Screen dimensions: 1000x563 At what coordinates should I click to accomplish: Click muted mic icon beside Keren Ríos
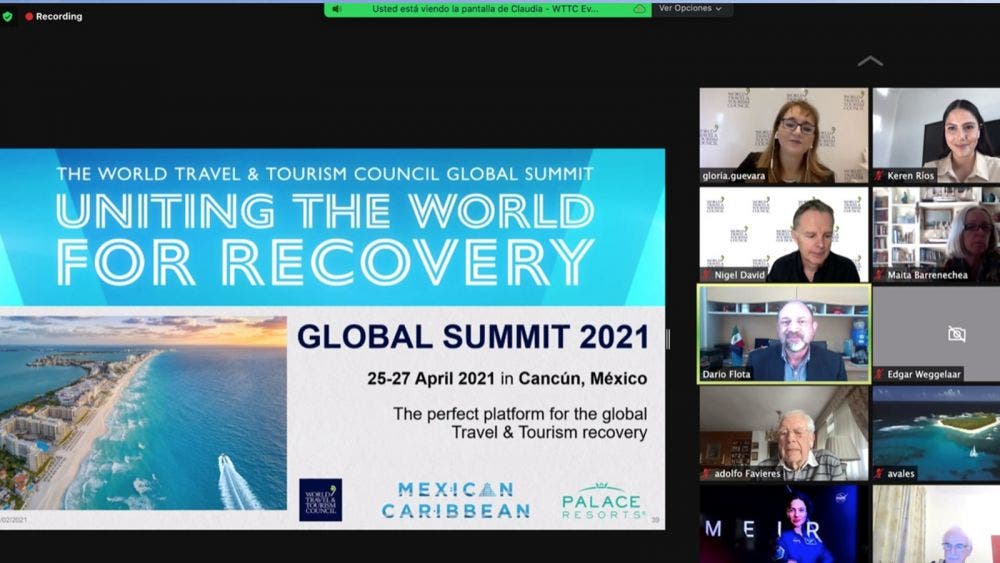tap(879, 176)
